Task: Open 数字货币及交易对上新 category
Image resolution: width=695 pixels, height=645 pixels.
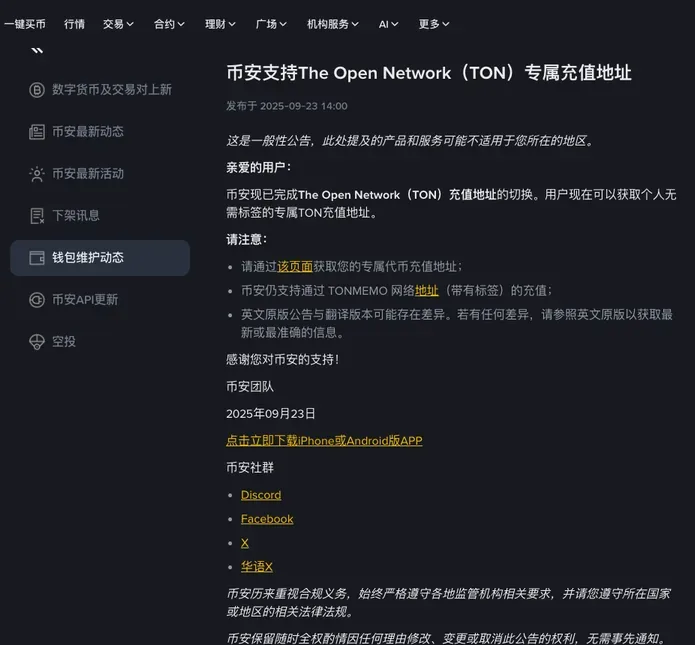Action: (x=100, y=90)
